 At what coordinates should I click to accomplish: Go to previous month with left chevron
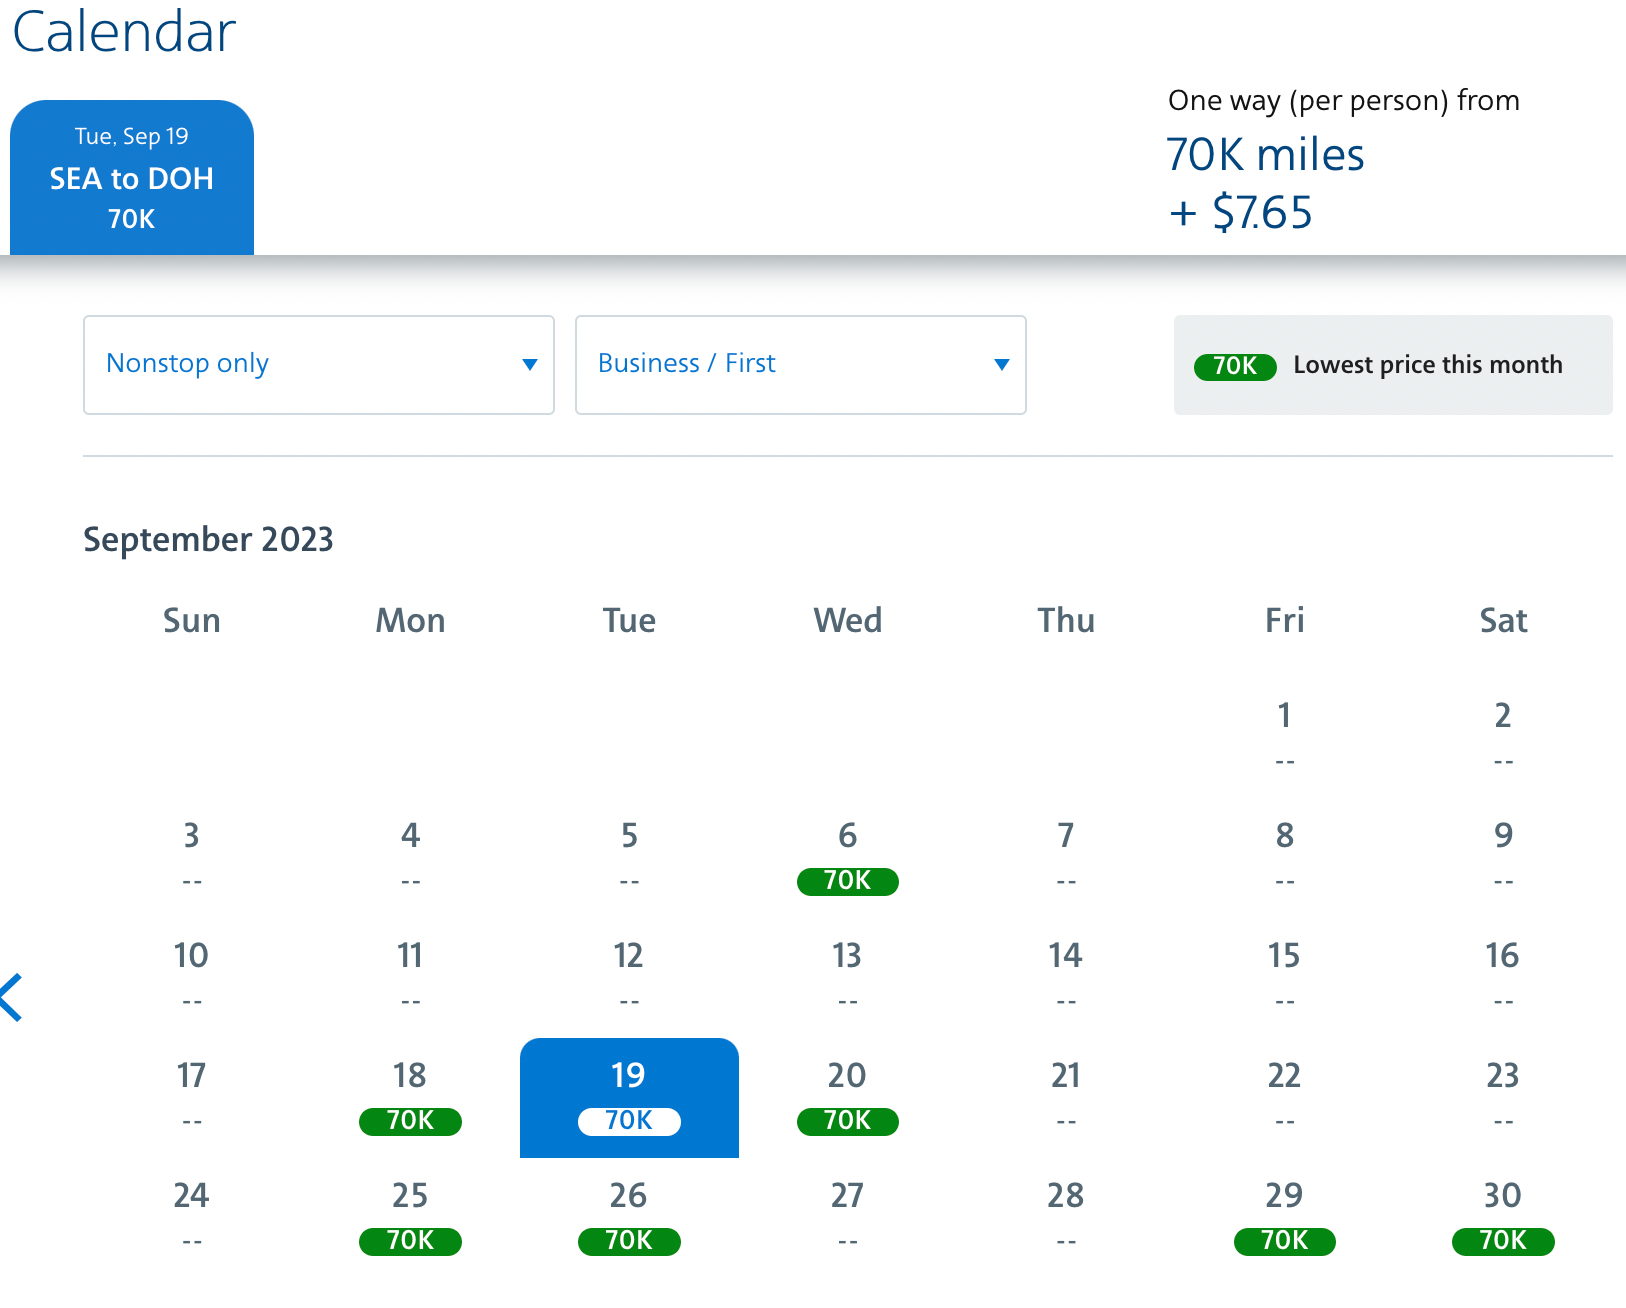12,997
